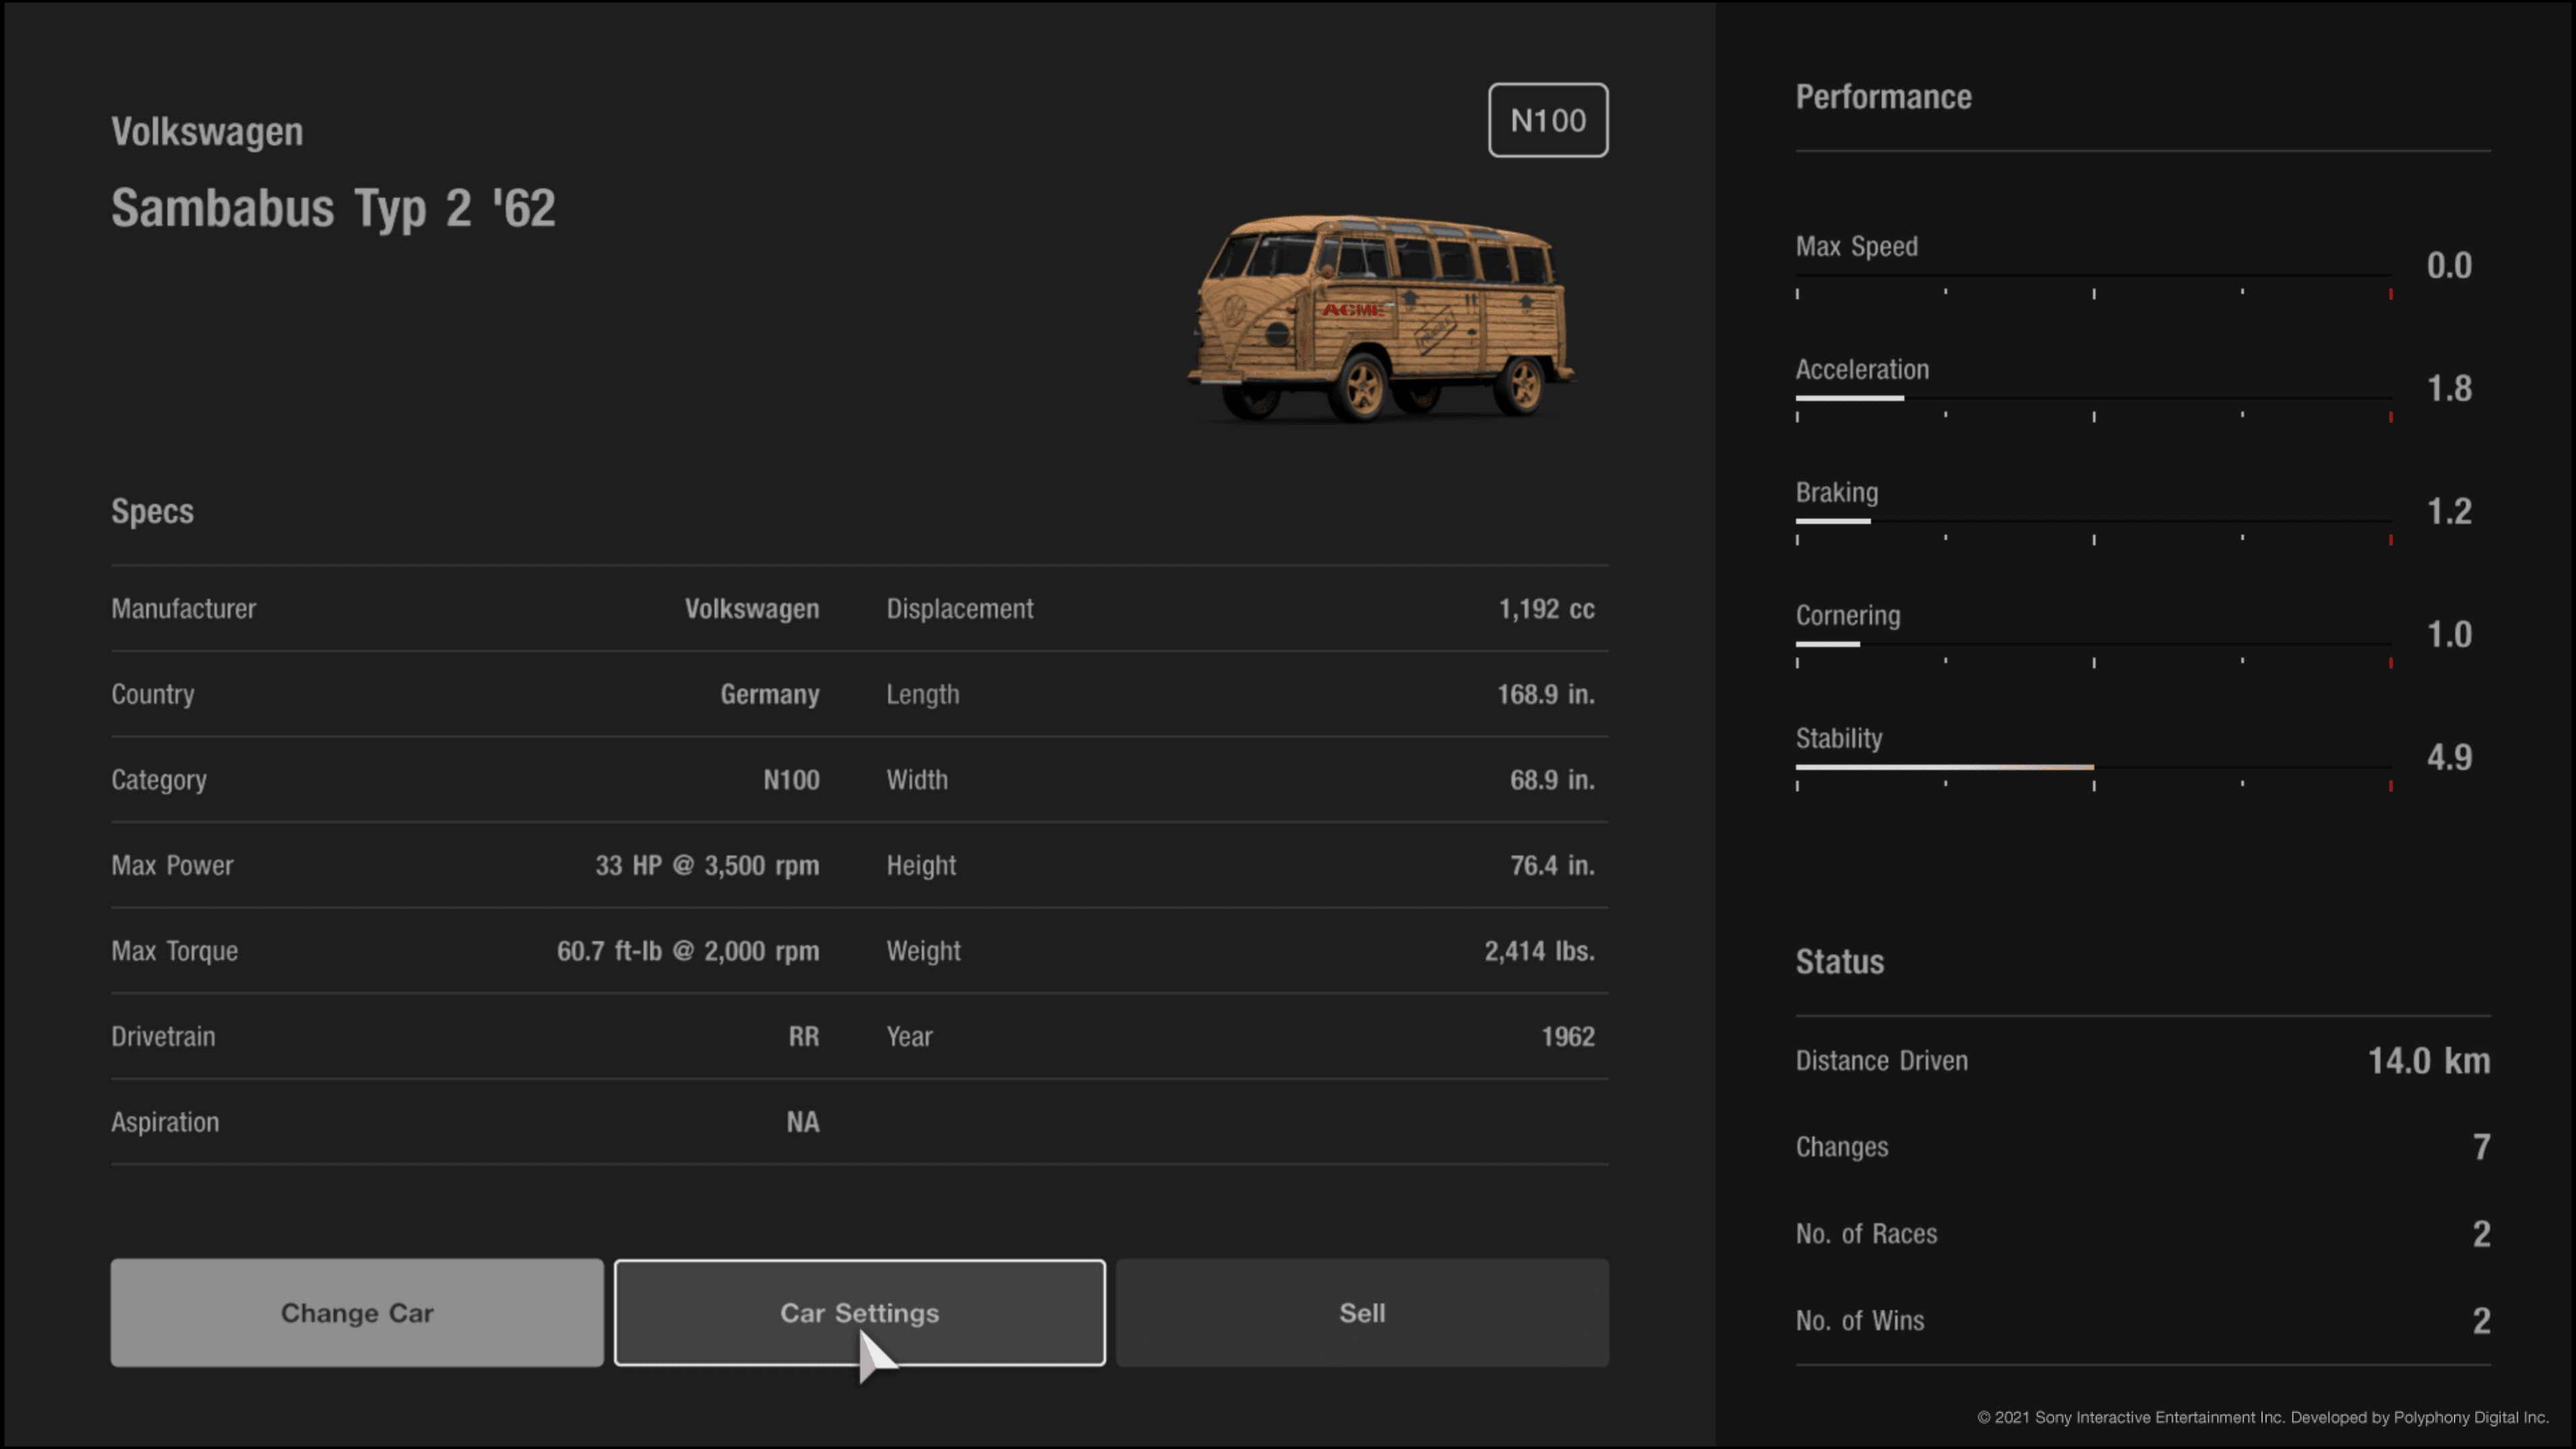
Task: Click the Changes value '7'
Action: (2482, 1147)
